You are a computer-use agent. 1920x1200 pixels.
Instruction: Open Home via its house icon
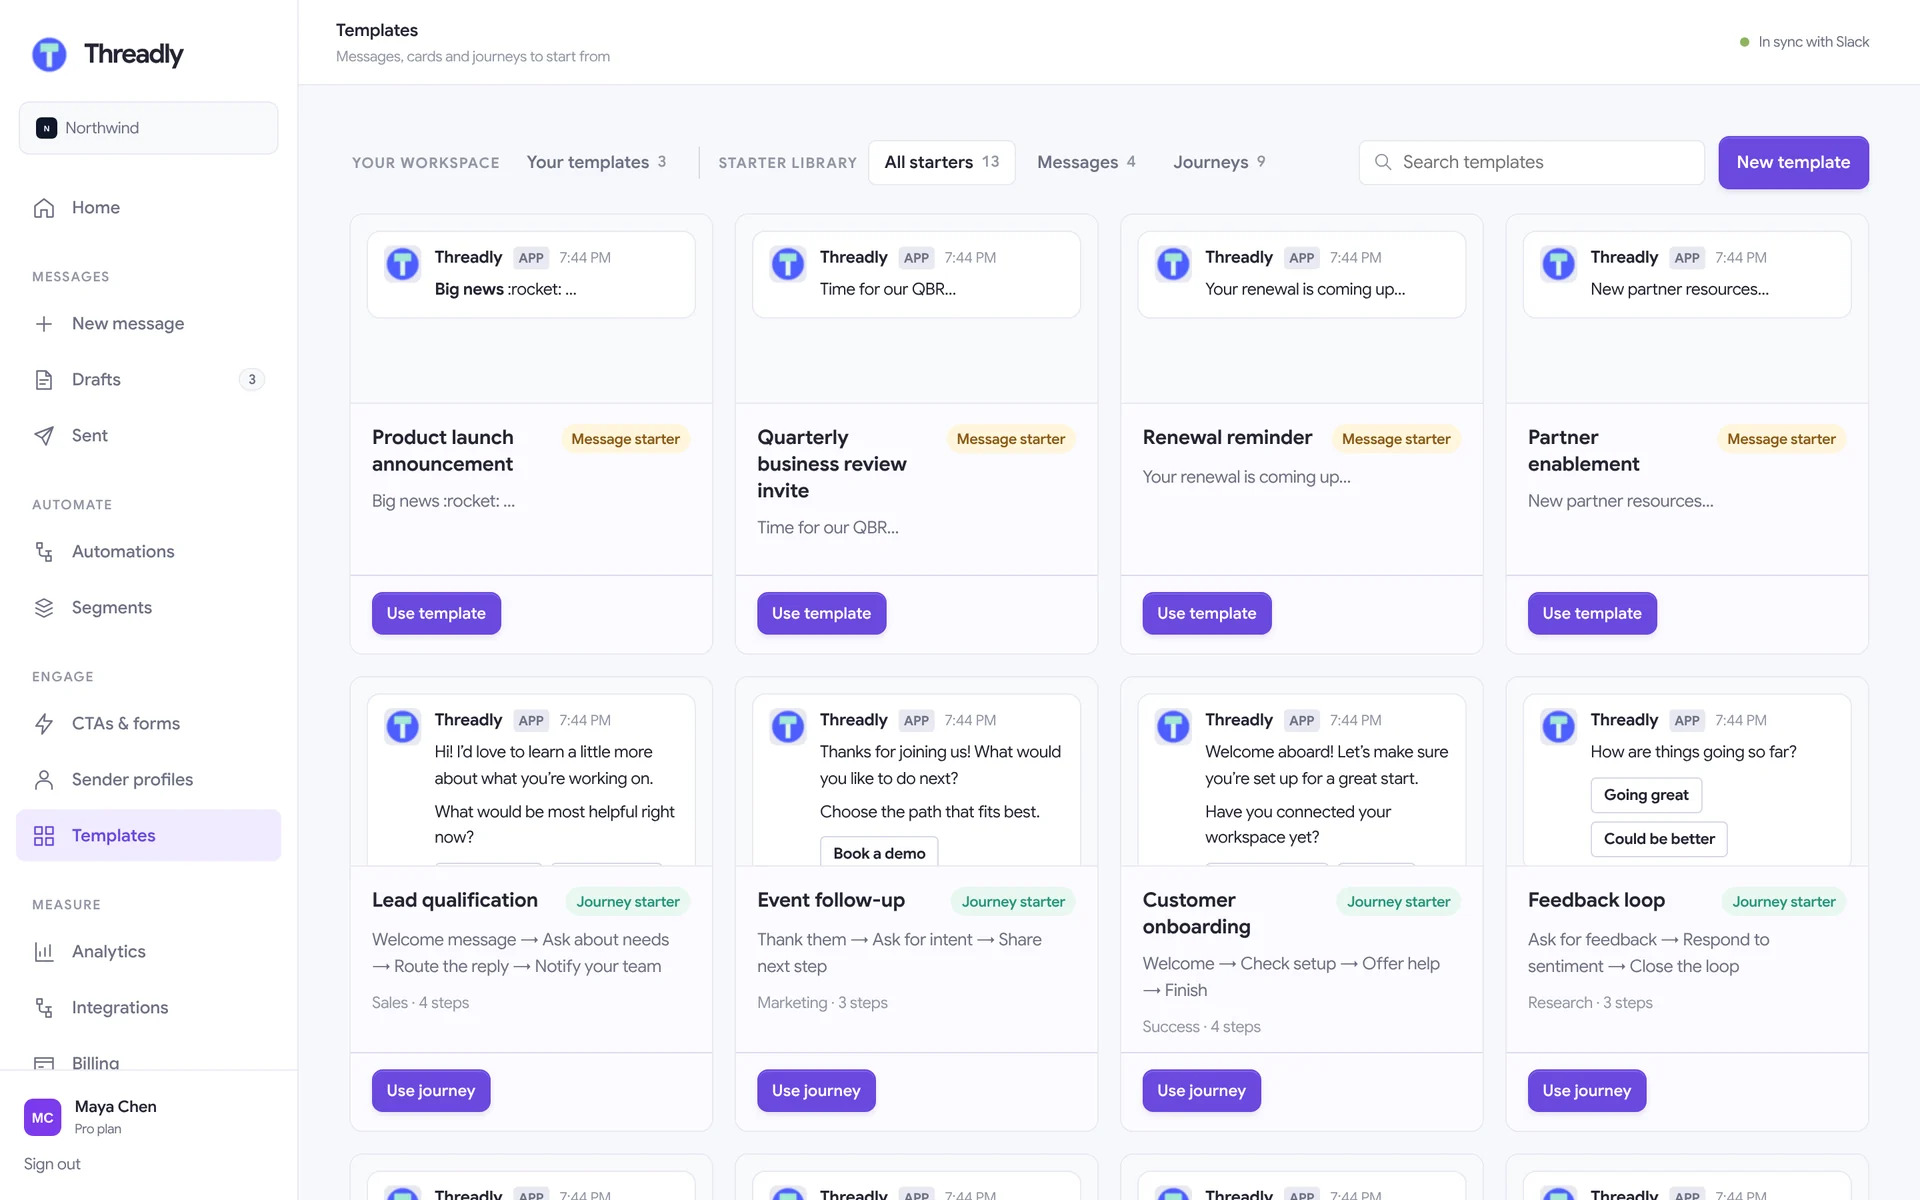click(x=44, y=208)
